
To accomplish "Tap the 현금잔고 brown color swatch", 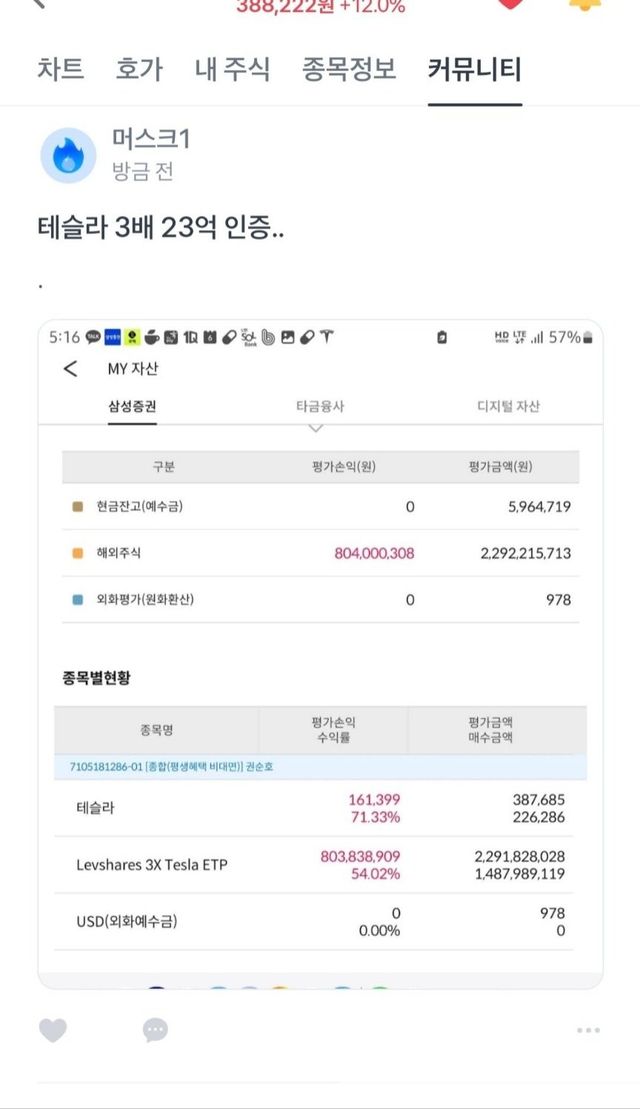I will pyautogui.click(x=78, y=507).
